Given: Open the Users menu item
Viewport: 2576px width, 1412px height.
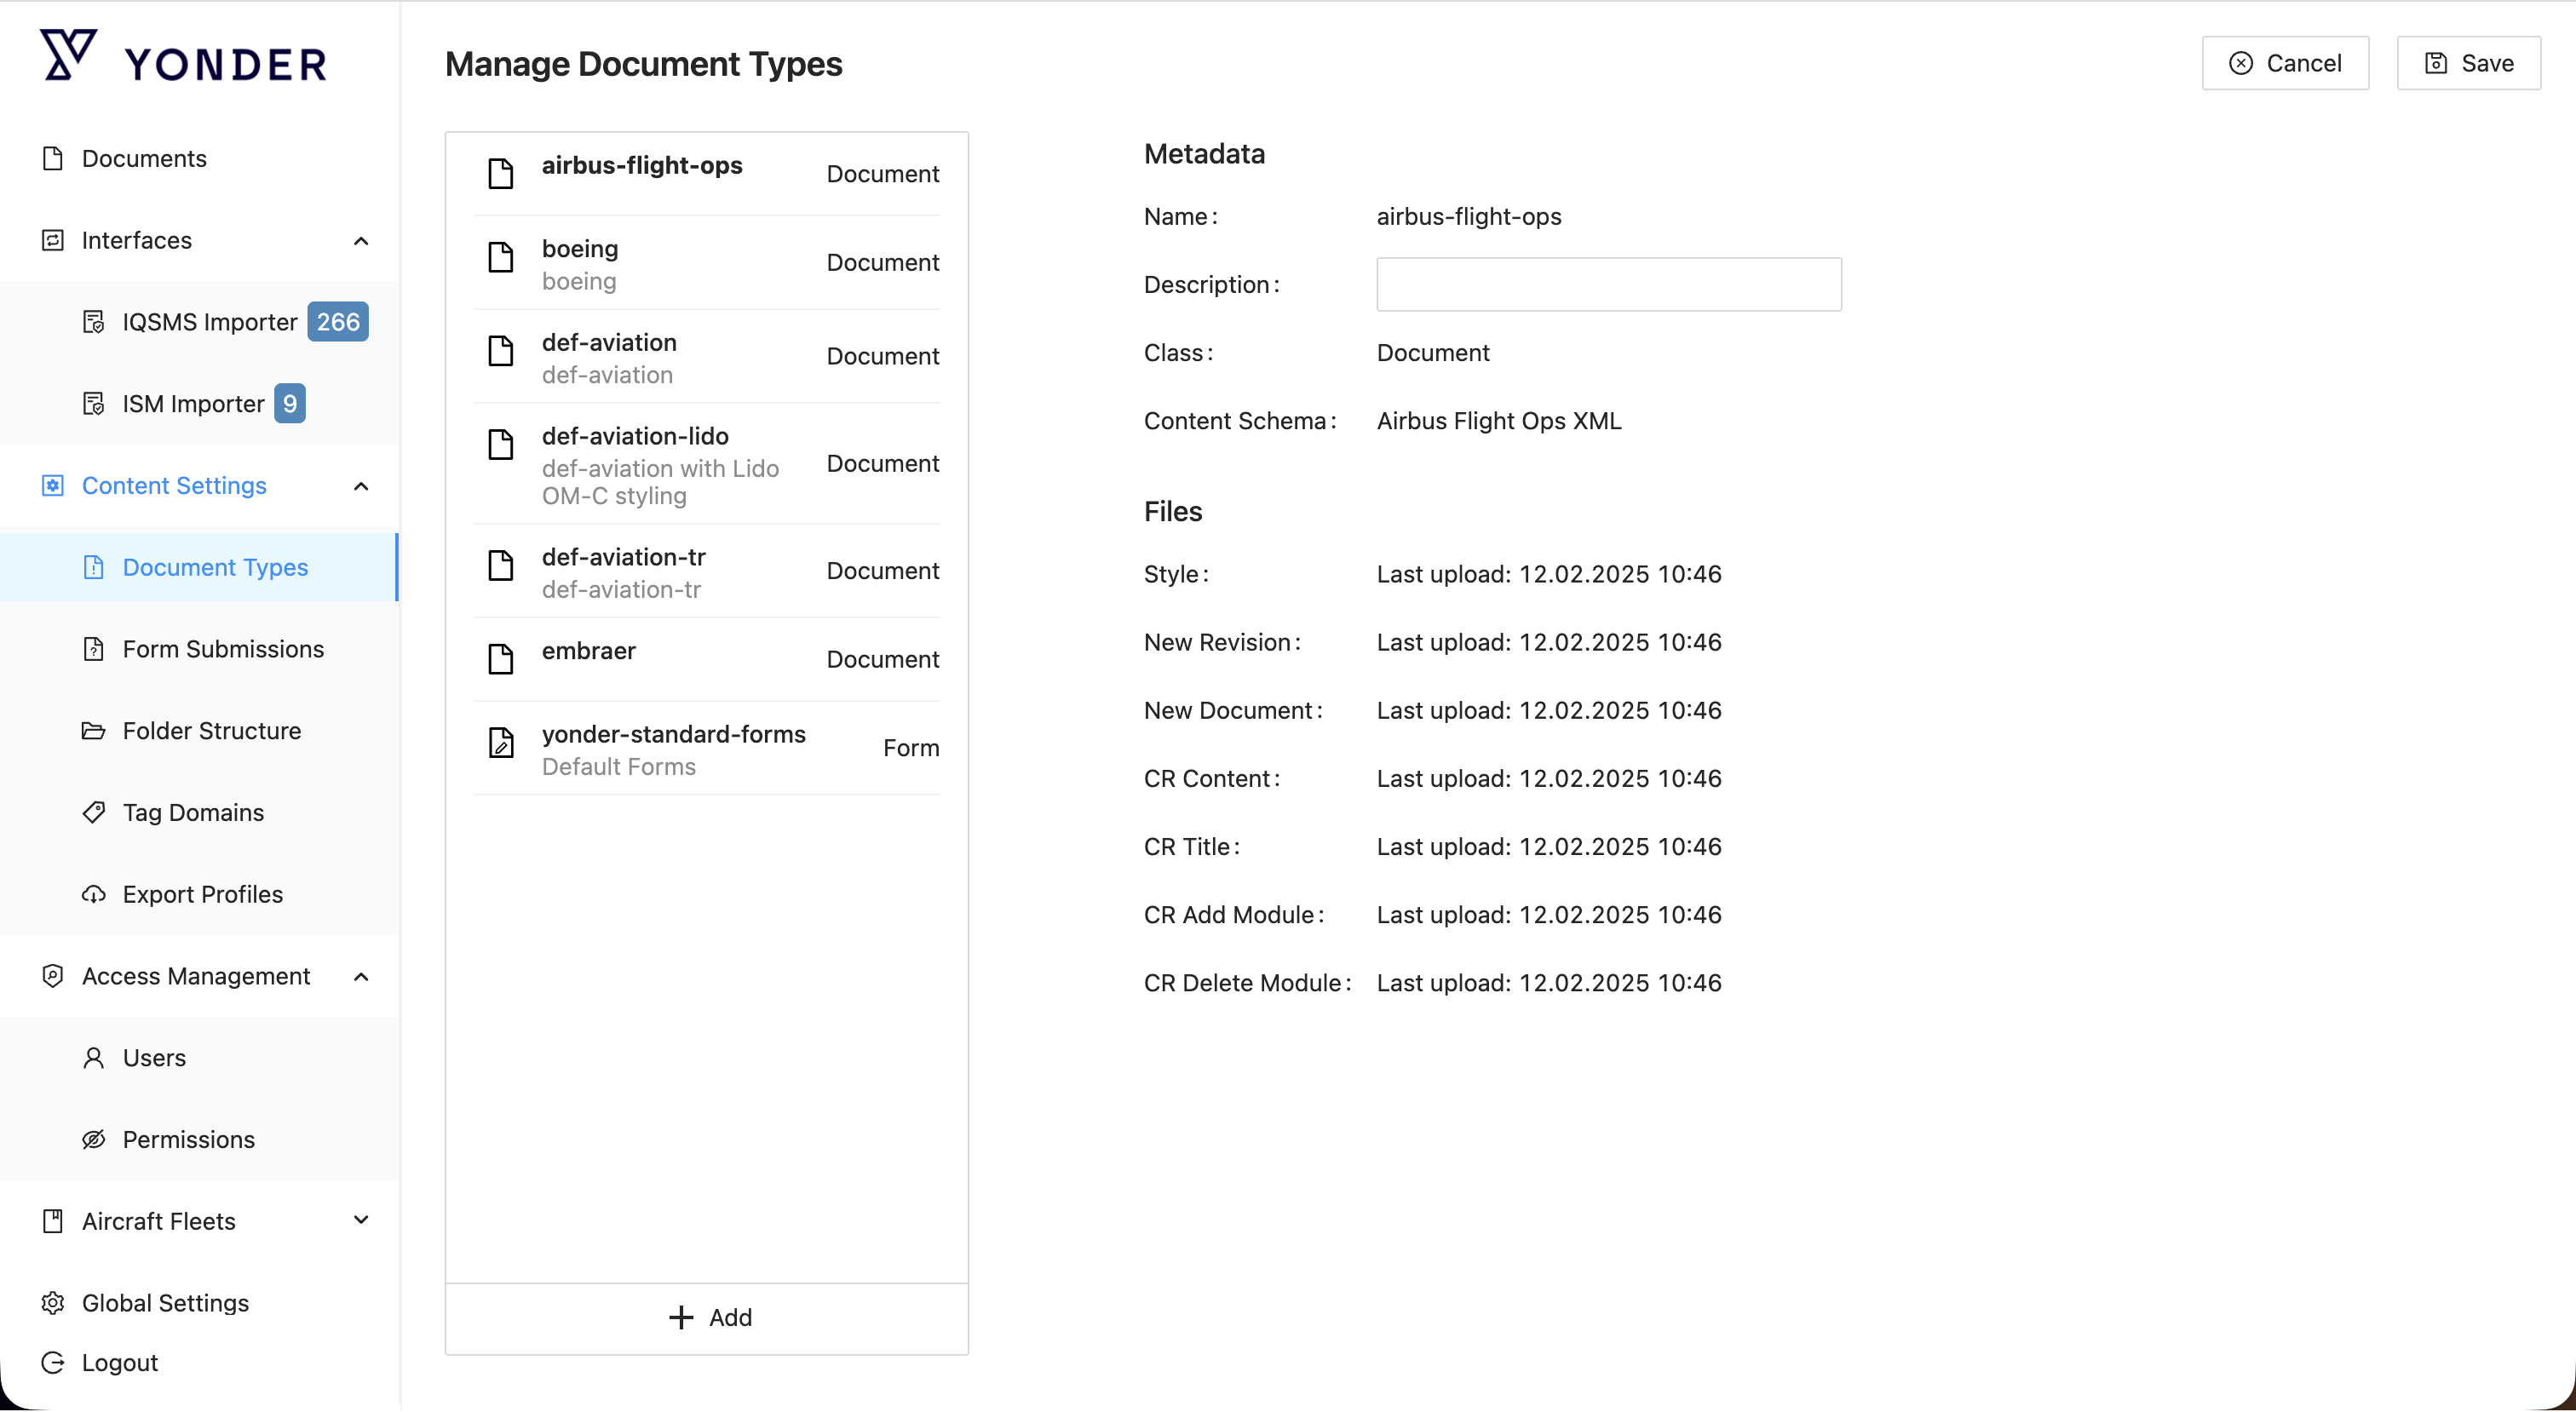Looking at the screenshot, I should 154,1058.
